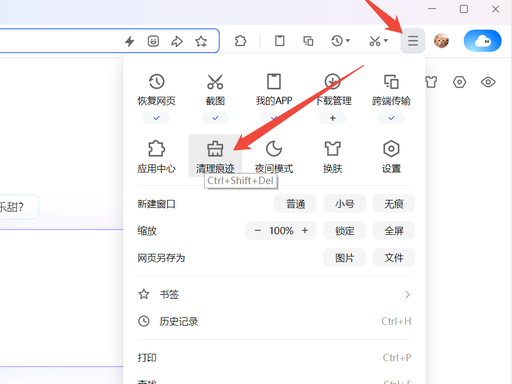Screen dimensions: 512x384
Task: Click the eye icon on page
Action: 488,82
